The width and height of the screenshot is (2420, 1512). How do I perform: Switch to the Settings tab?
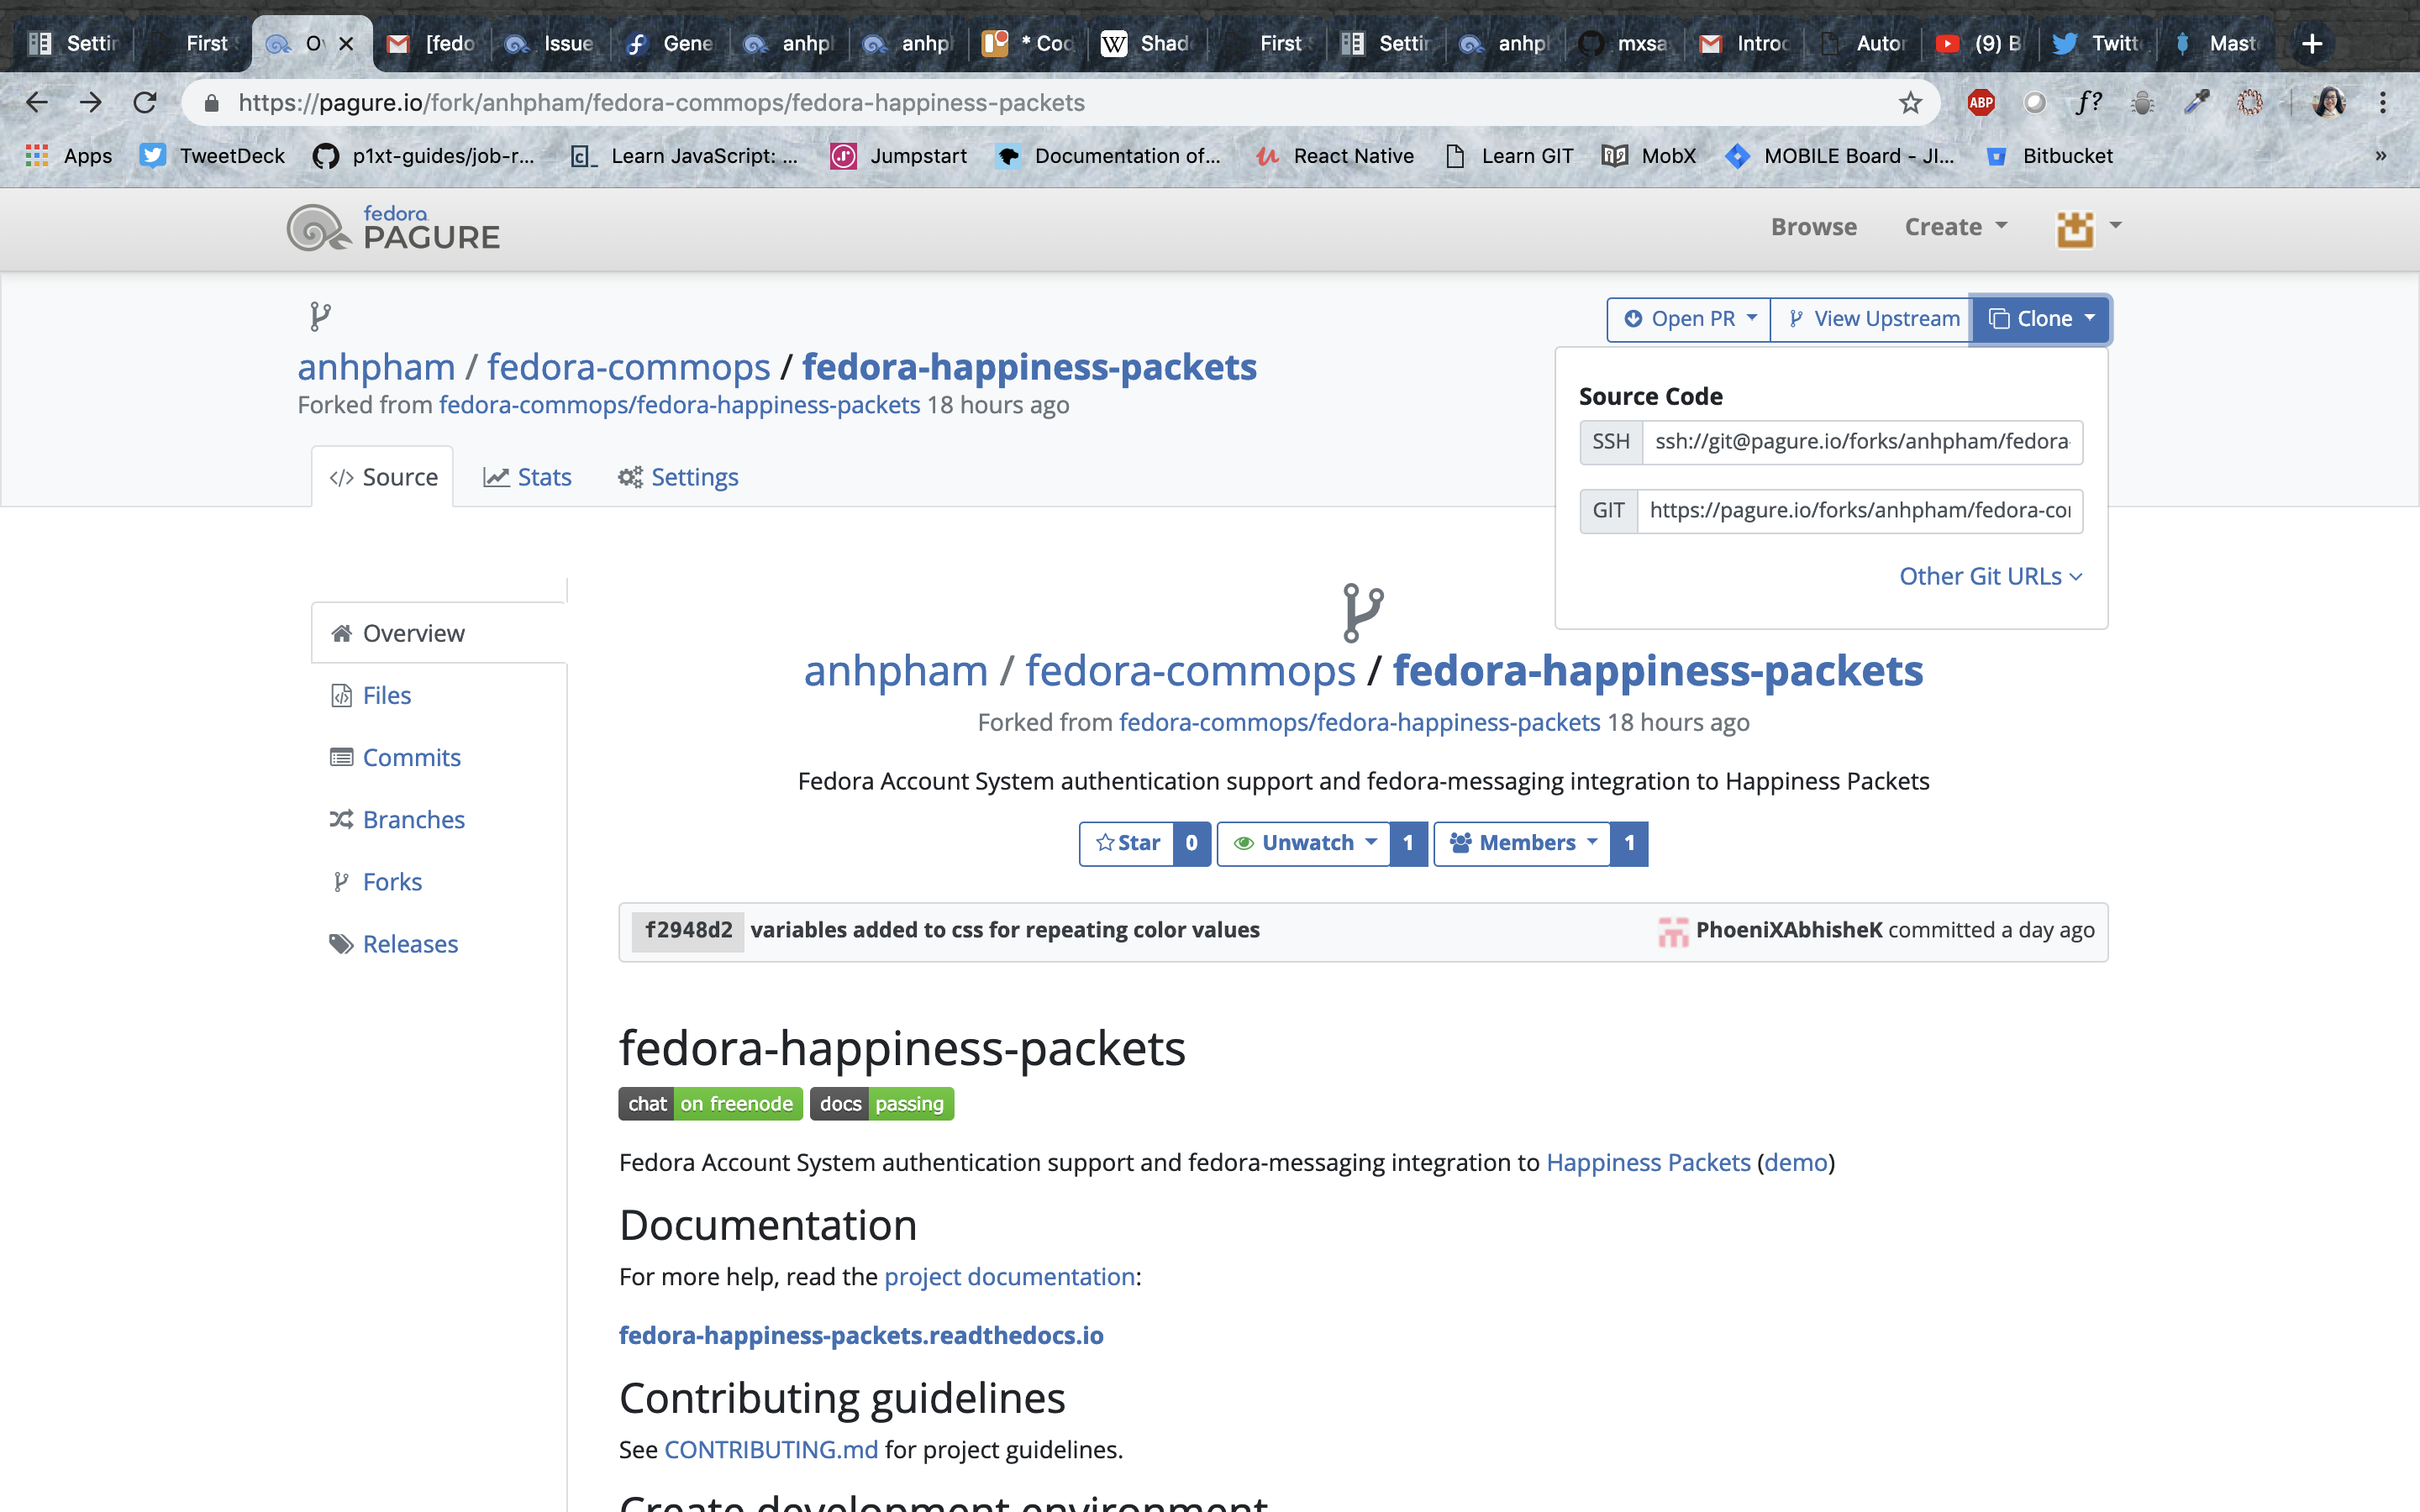678,477
